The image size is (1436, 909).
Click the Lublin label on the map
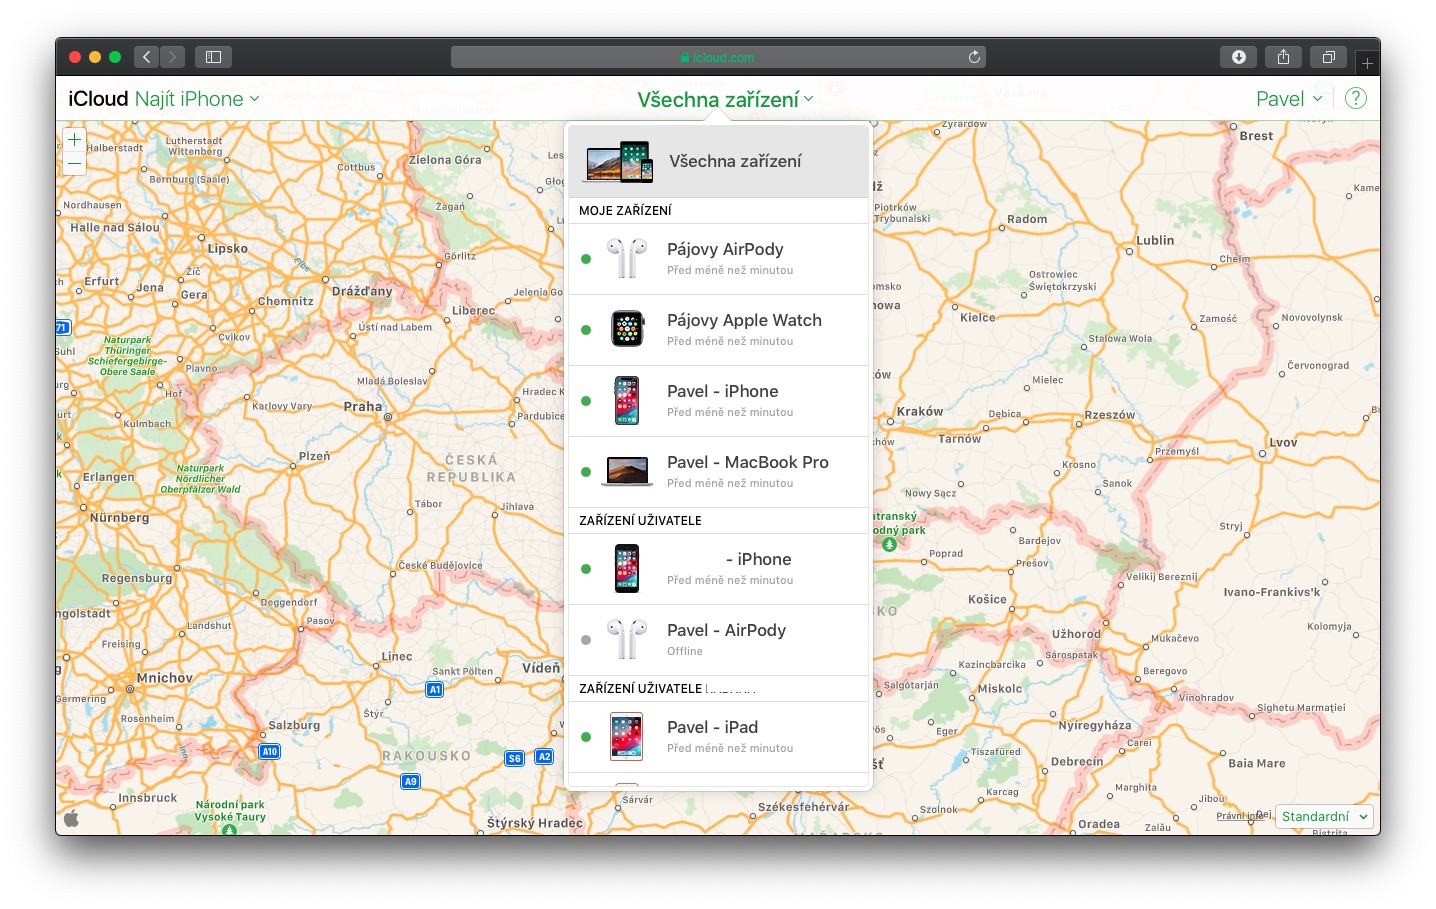tap(1155, 240)
